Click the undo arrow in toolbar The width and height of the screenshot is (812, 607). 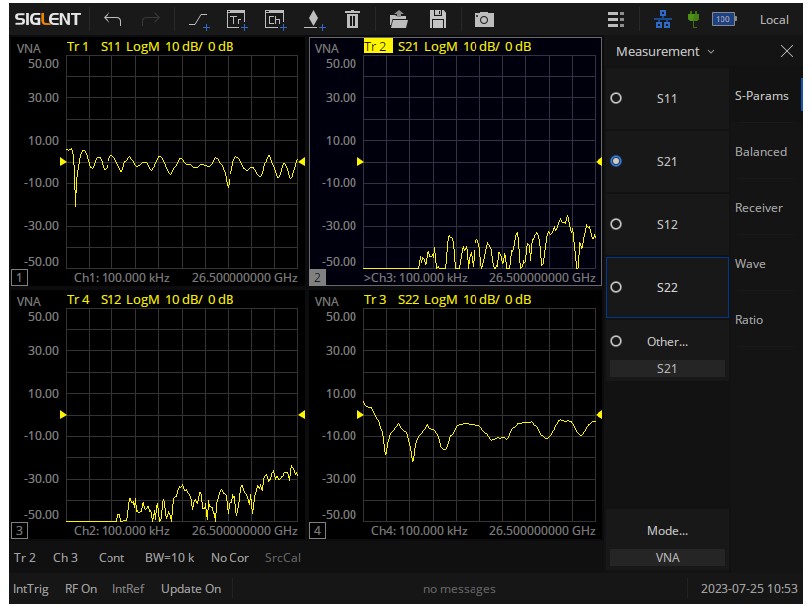pyautogui.click(x=113, y=19)
